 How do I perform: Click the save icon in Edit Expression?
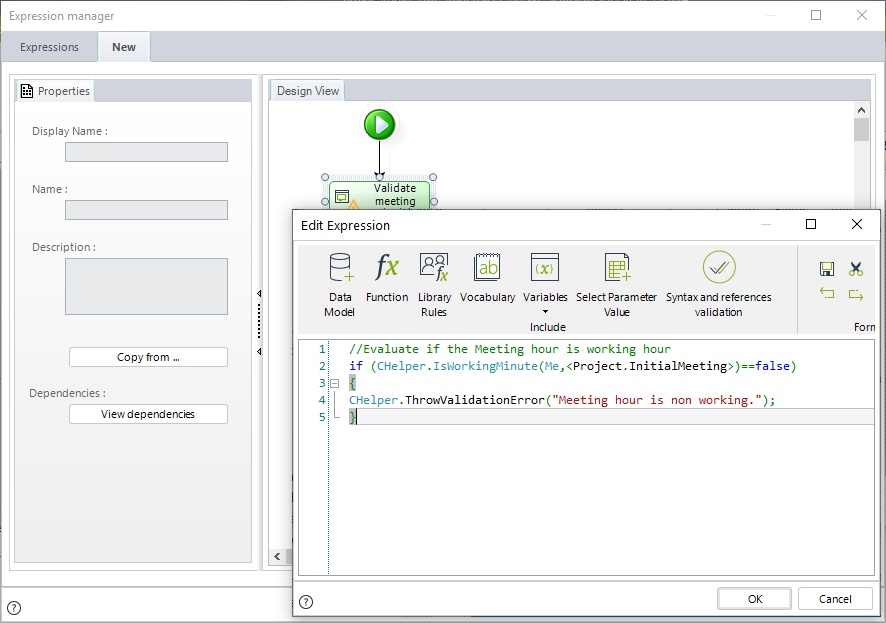tap(827, 269)
